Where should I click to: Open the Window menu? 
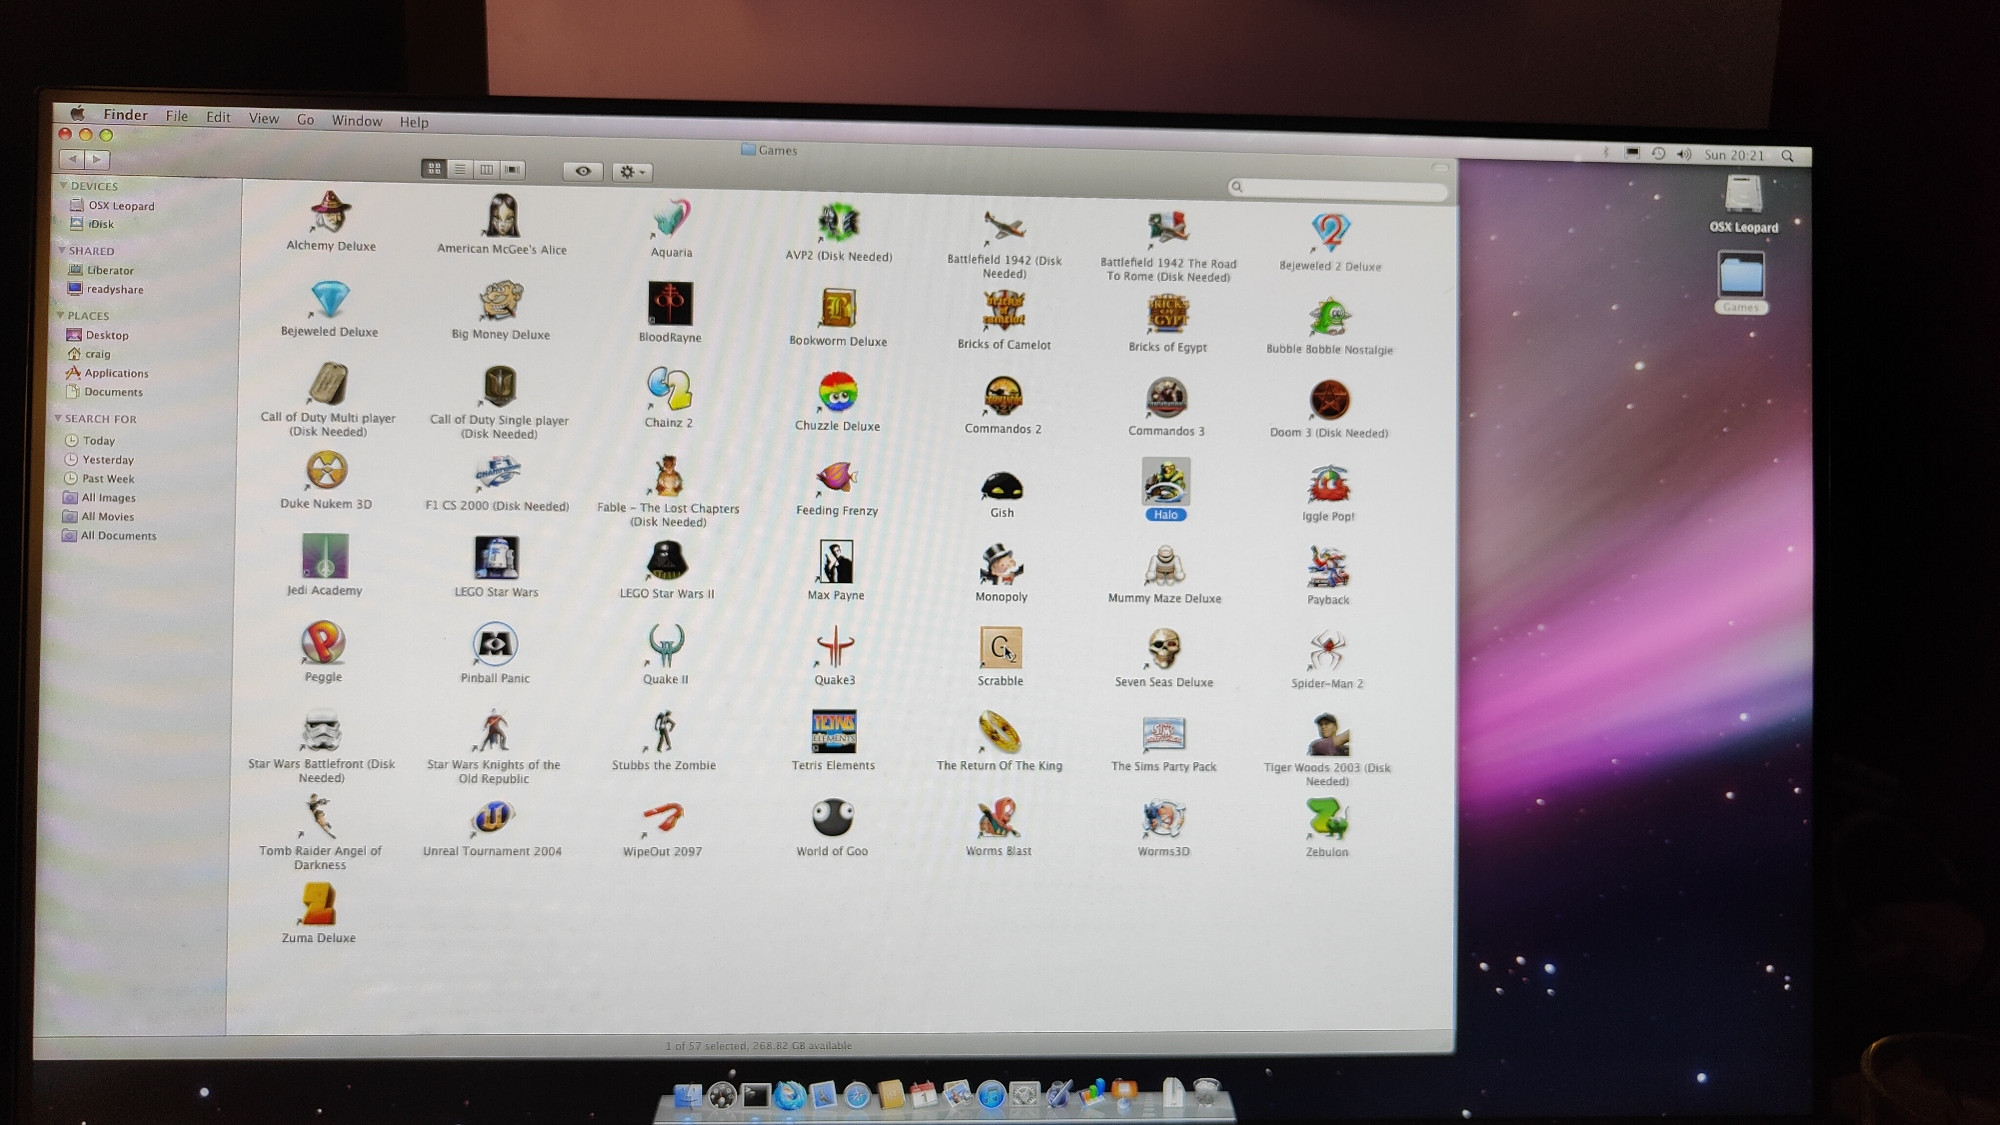[357, 121]
